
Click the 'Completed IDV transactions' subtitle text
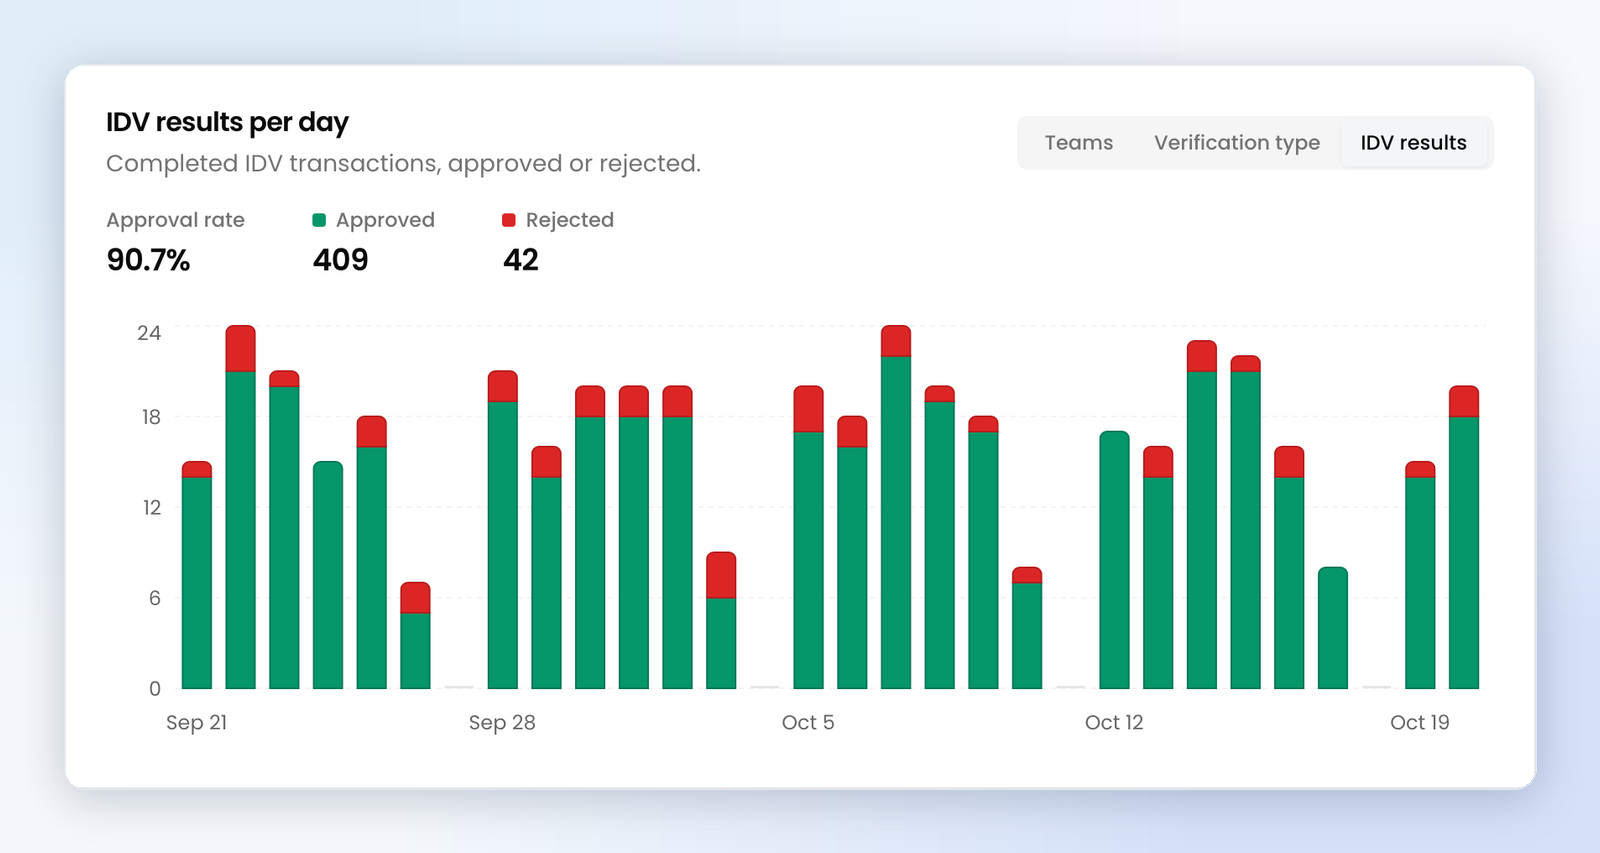click(403, 163)
